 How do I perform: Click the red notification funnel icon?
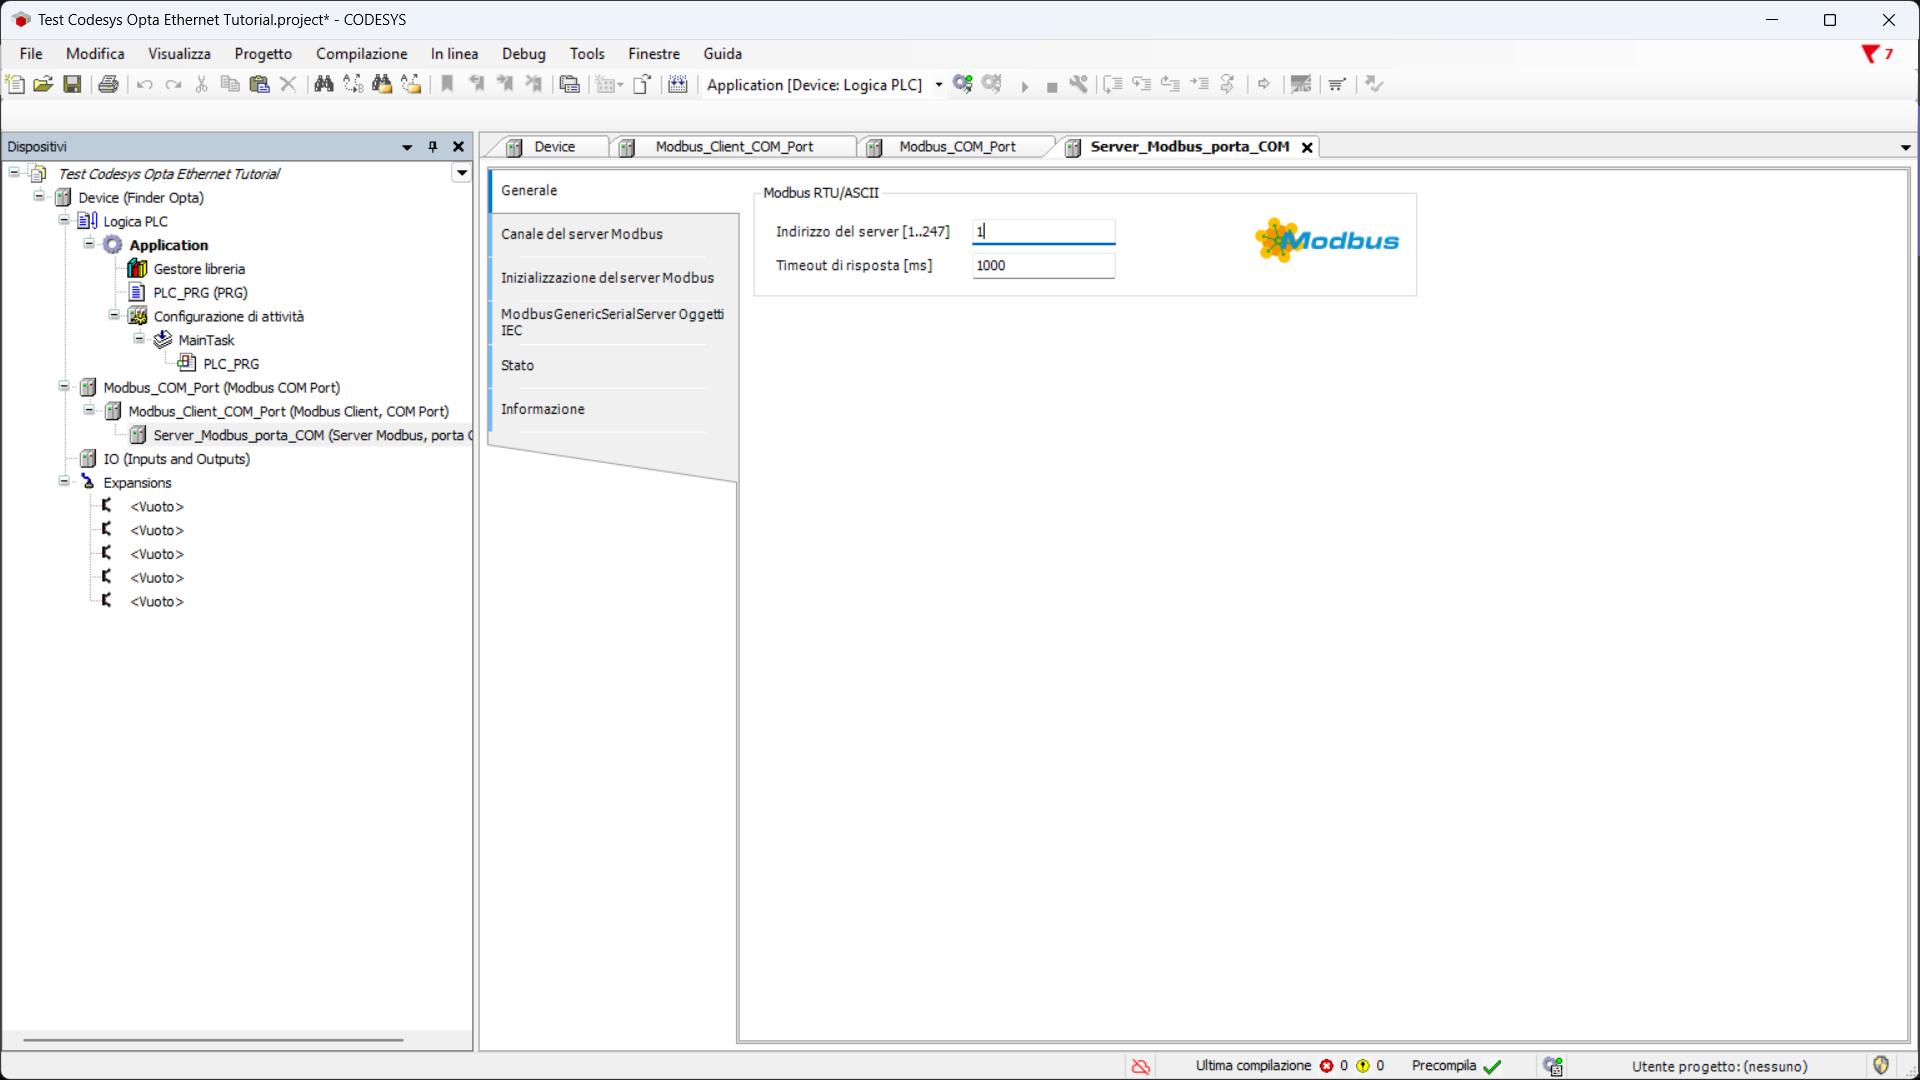point(1869,54)
